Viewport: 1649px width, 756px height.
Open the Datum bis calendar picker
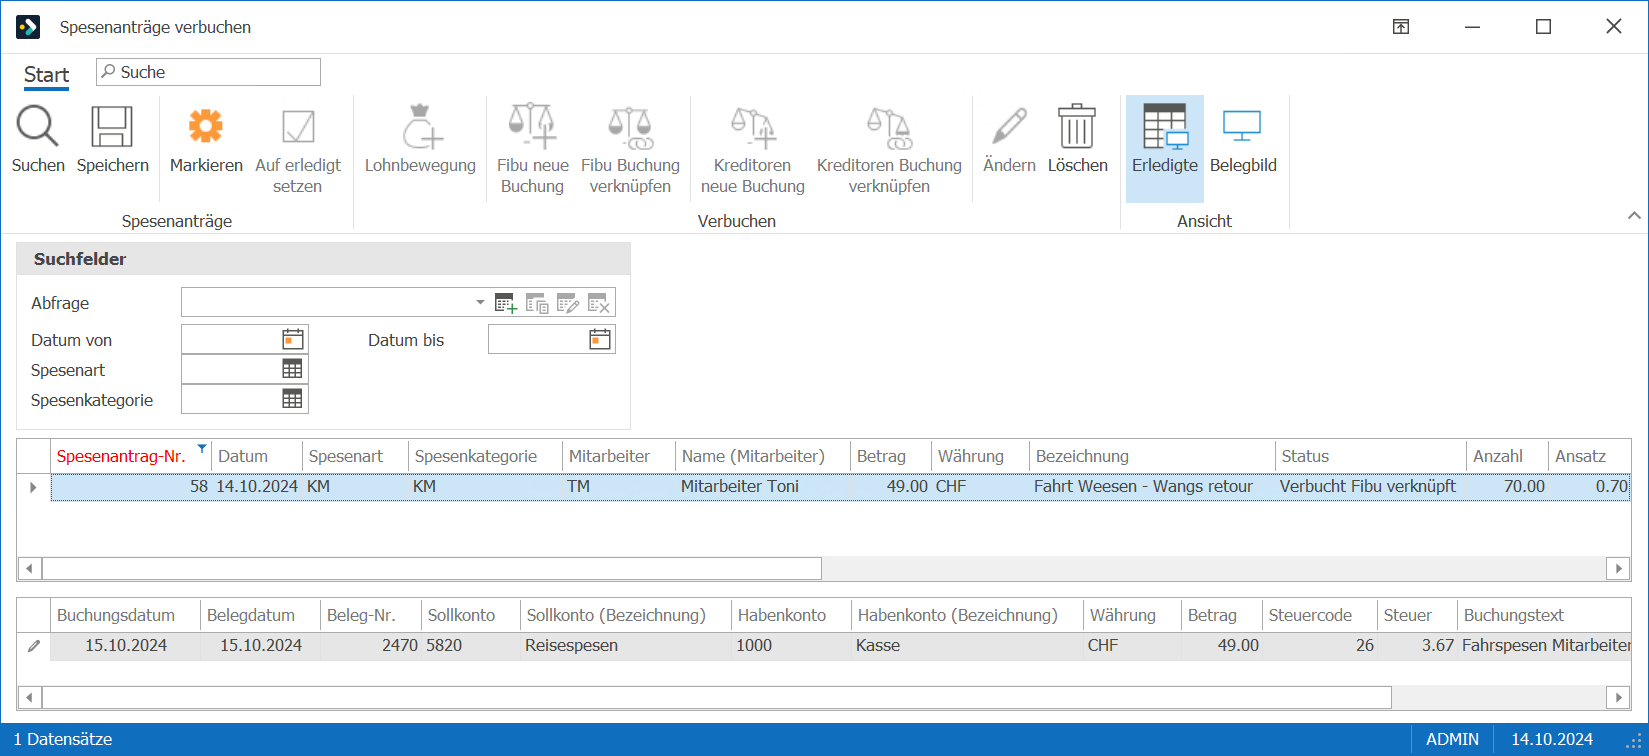coord(600,339)
